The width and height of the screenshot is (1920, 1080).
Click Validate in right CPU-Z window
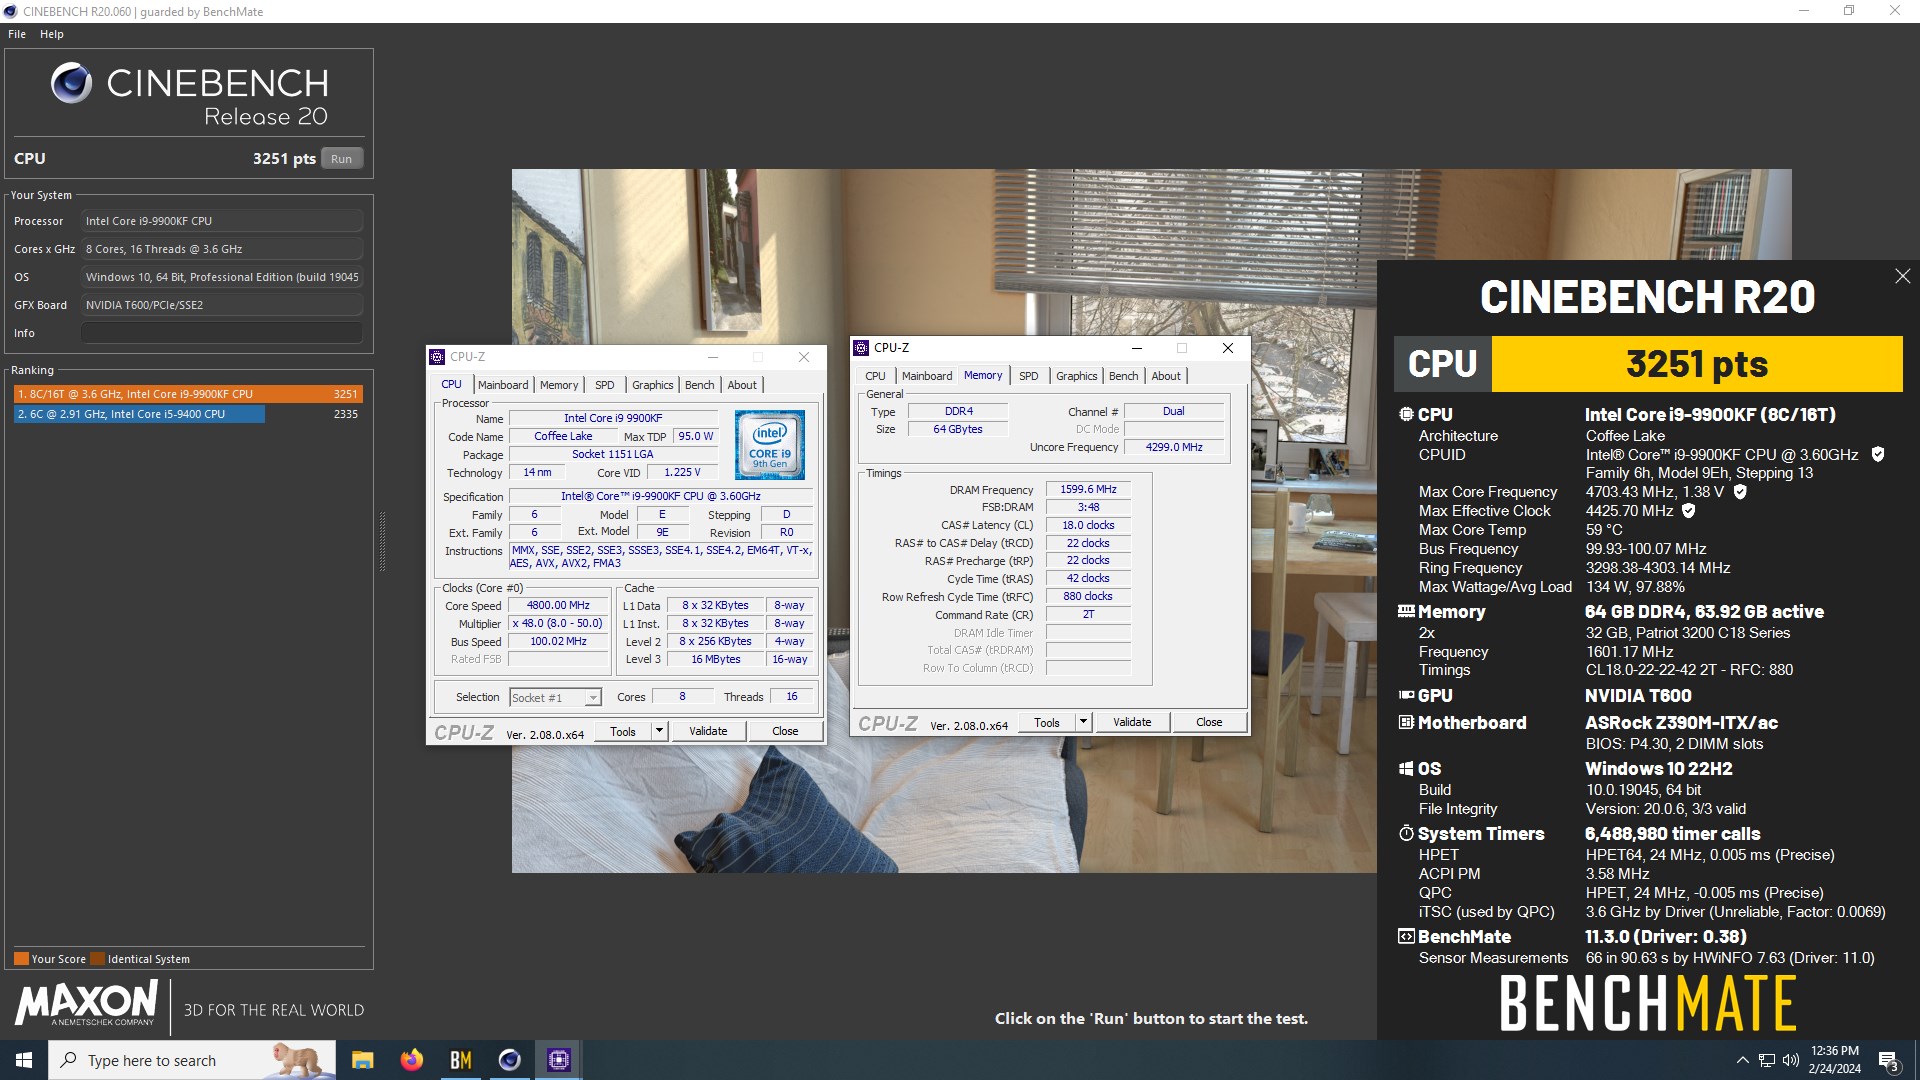point(1132,722)
